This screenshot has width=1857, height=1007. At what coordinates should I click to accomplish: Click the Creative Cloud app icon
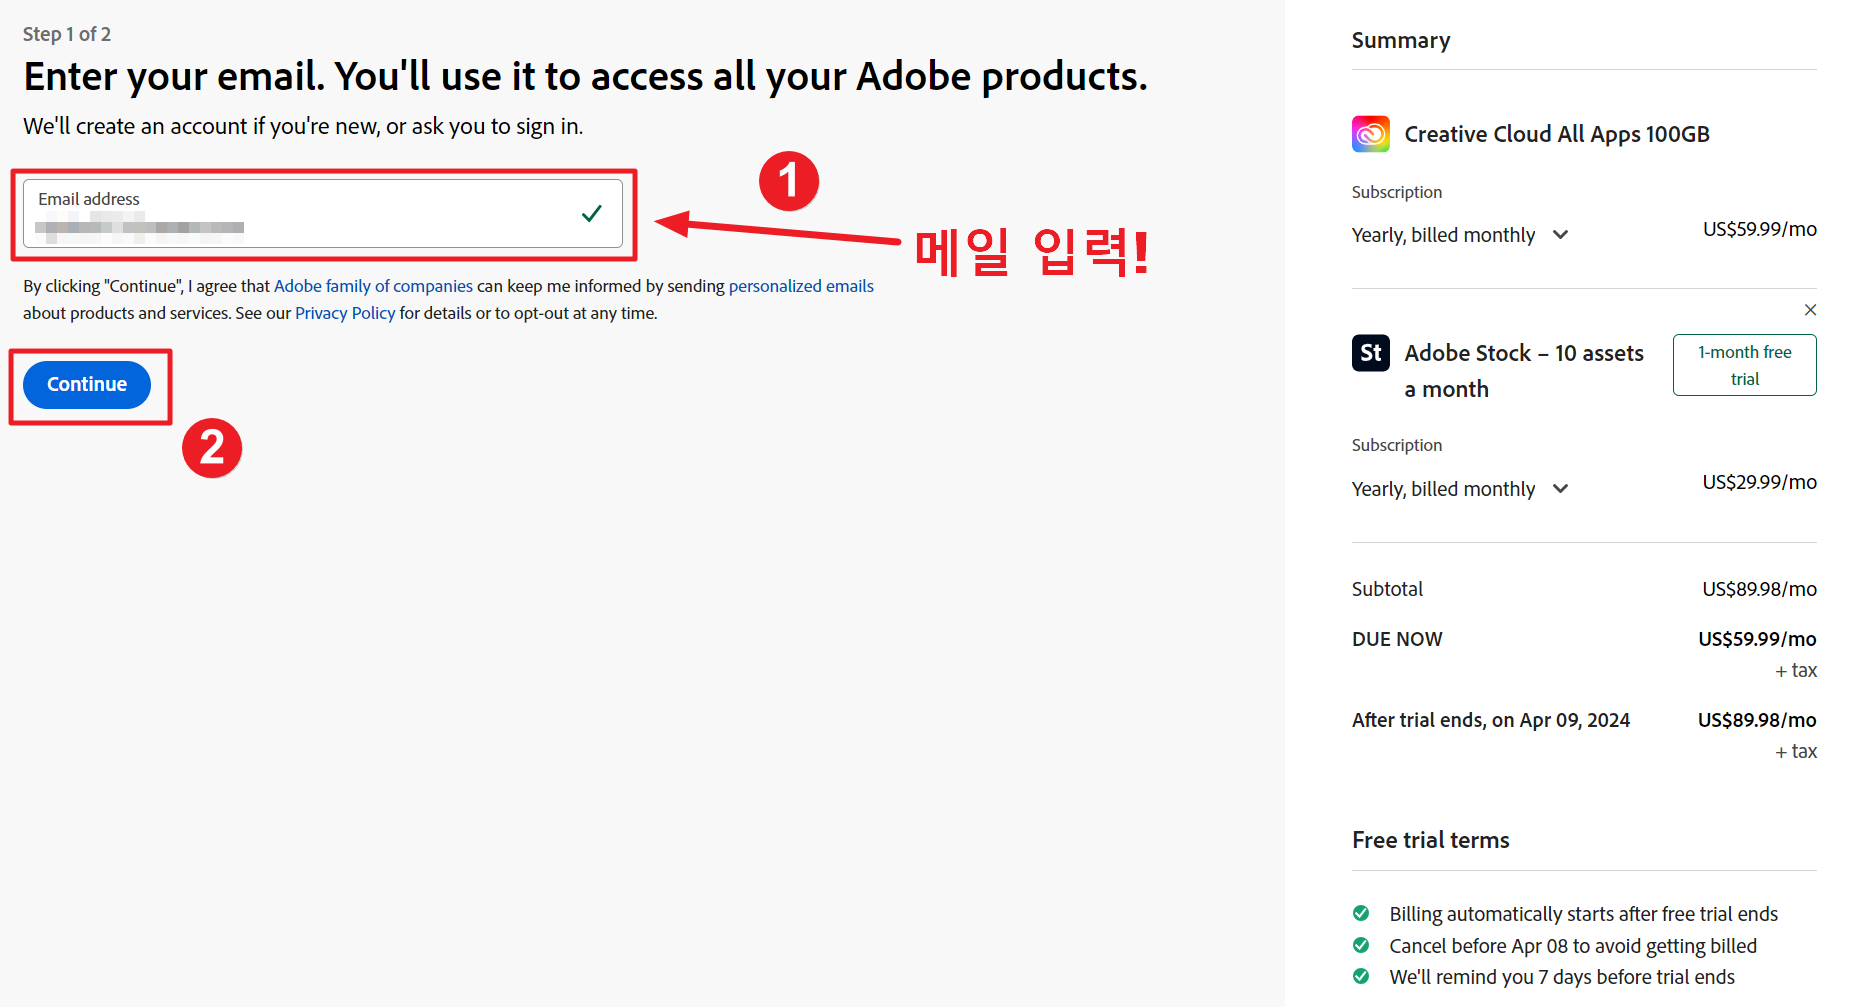pyautogui.click(x=1371, y=134)
